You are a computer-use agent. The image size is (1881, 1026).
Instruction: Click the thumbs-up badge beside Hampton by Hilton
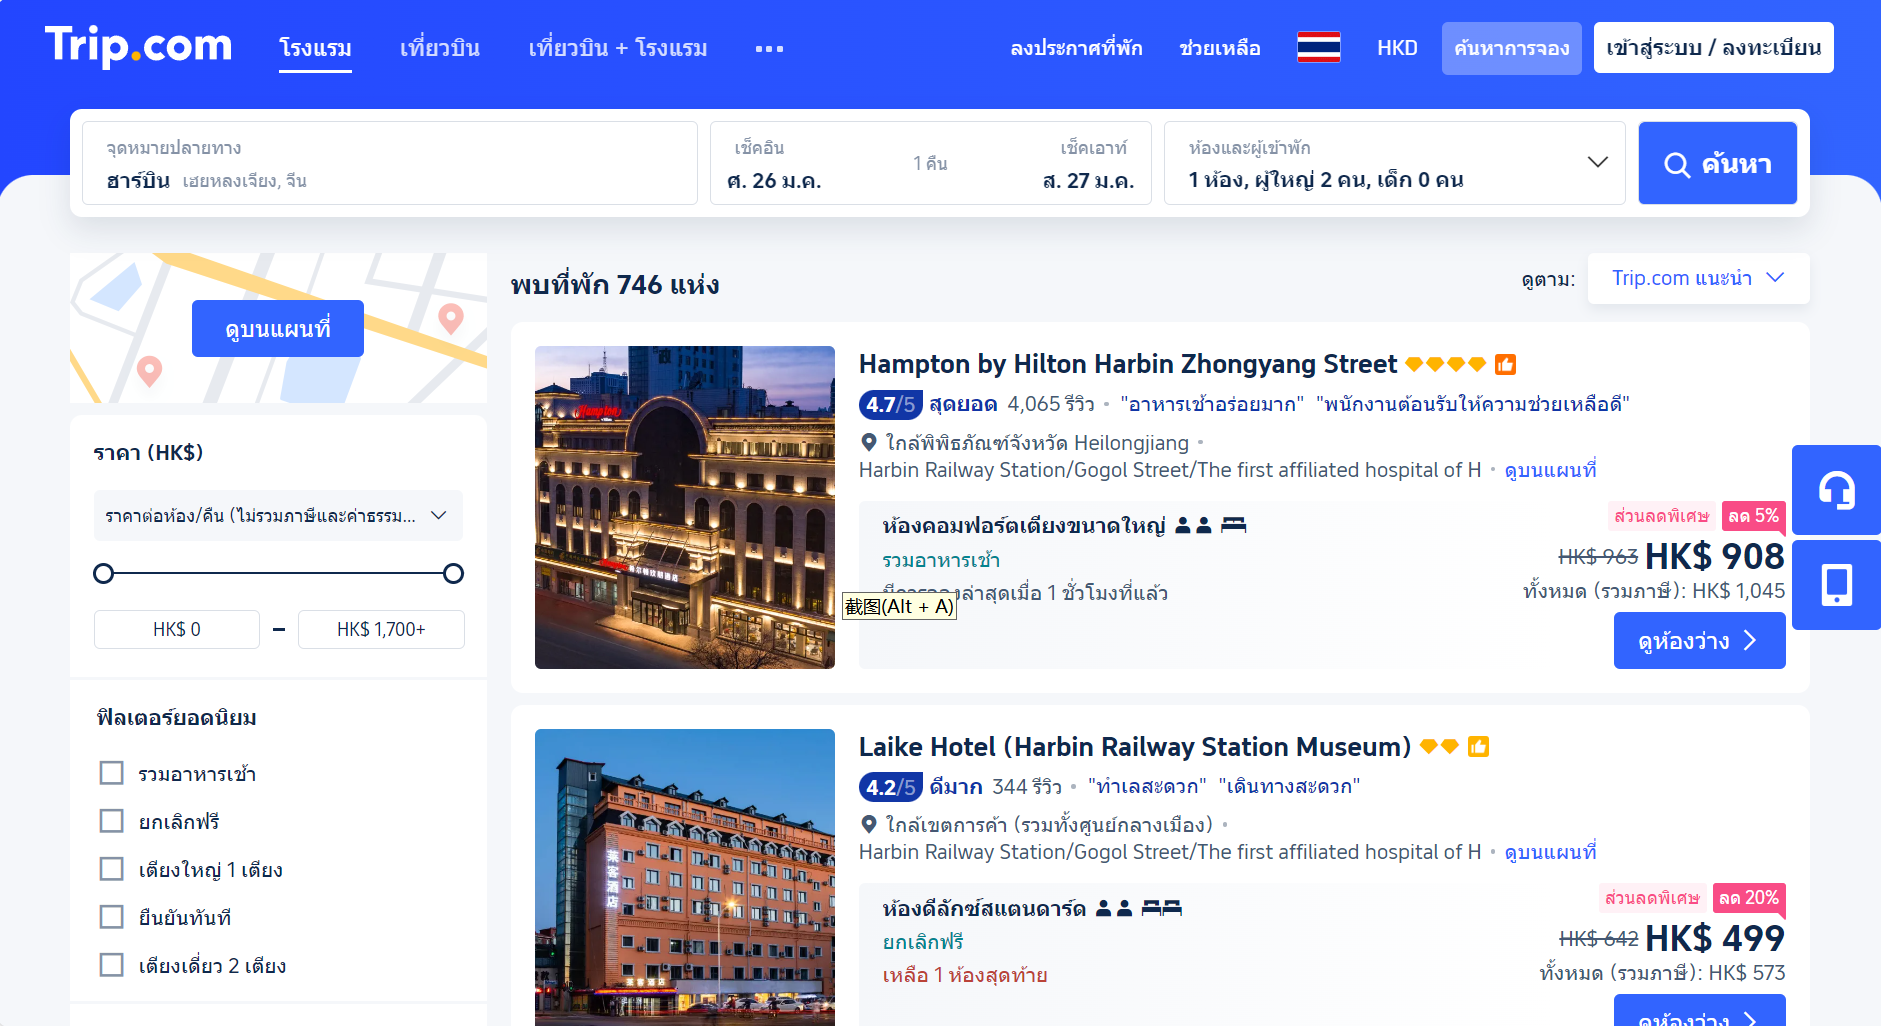tap(1505, 365)
